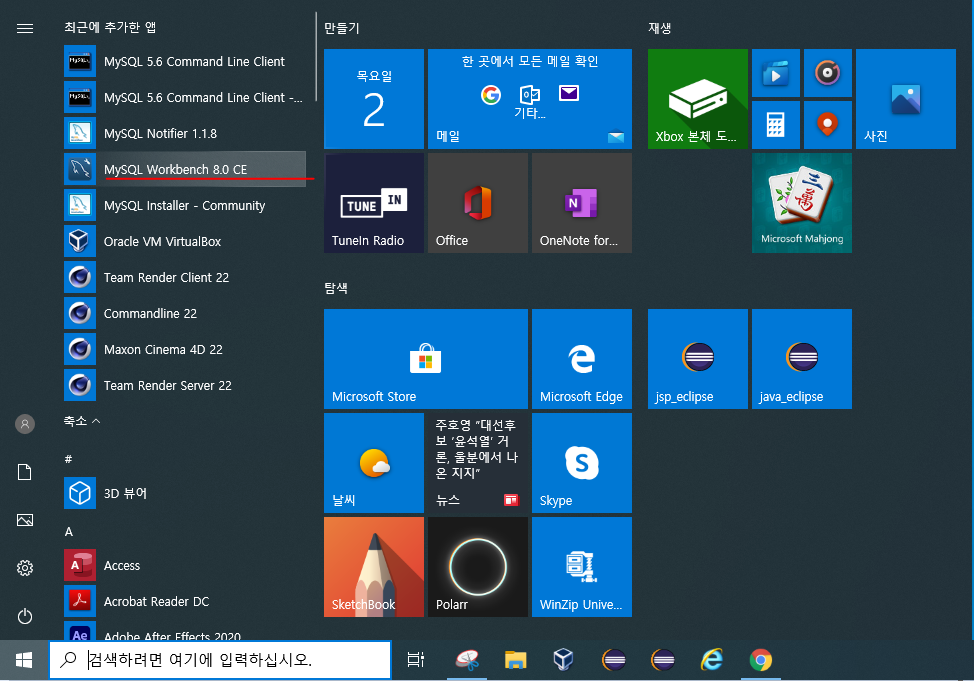This screenshot has height=681, width=974.
Task: Open the 날씨 weather tile
Action: [374, 463]
